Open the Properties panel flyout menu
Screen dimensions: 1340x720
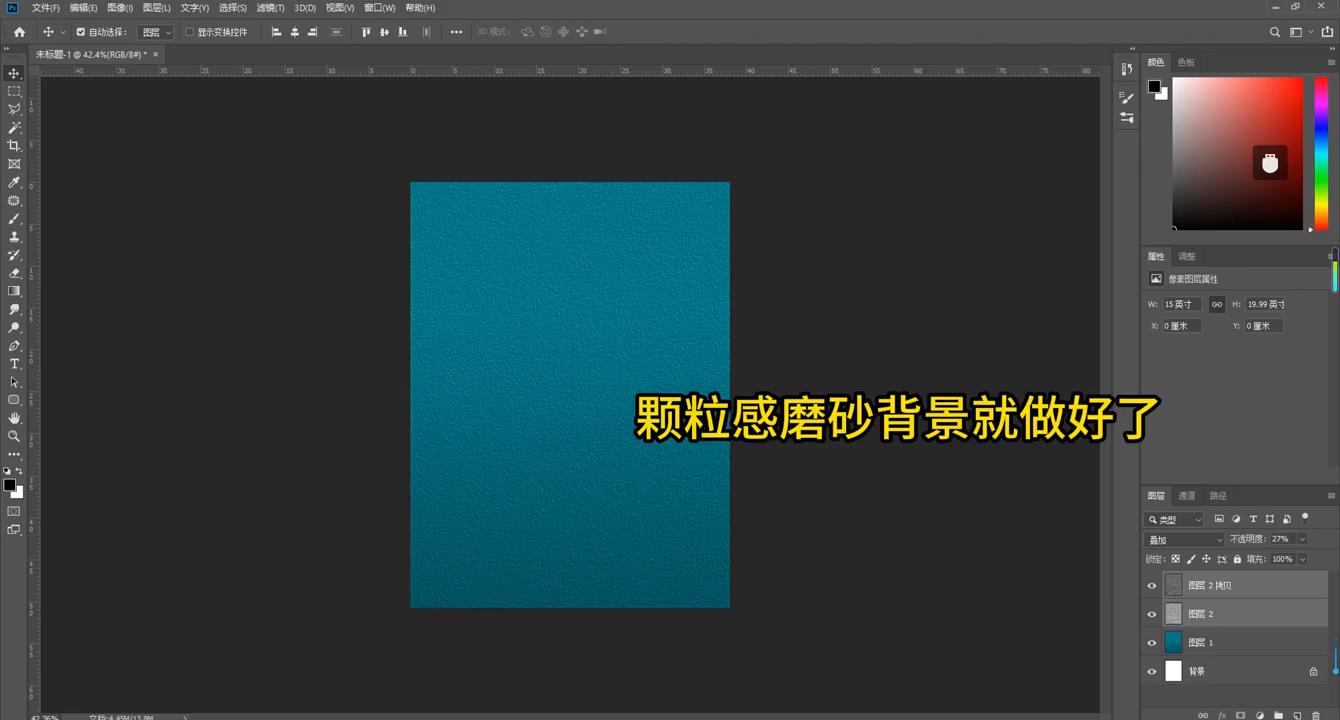click(x=1331, y=256)
